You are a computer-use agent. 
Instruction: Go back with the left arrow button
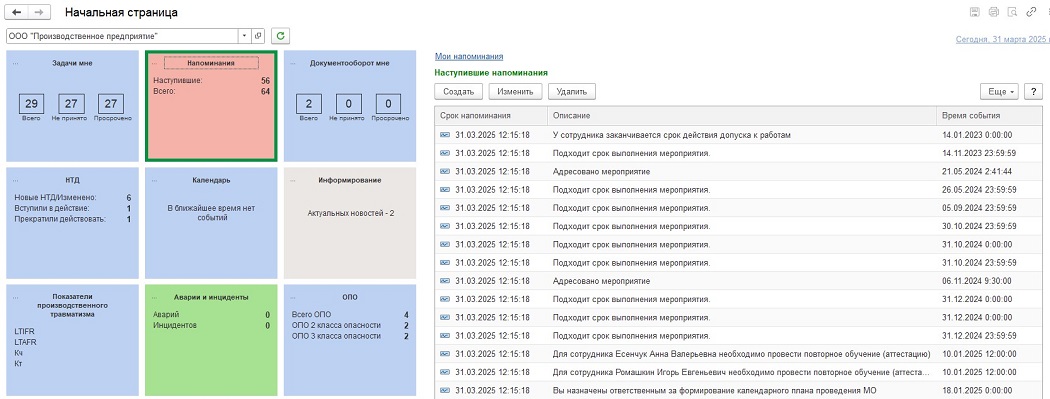tap(17, 13)
